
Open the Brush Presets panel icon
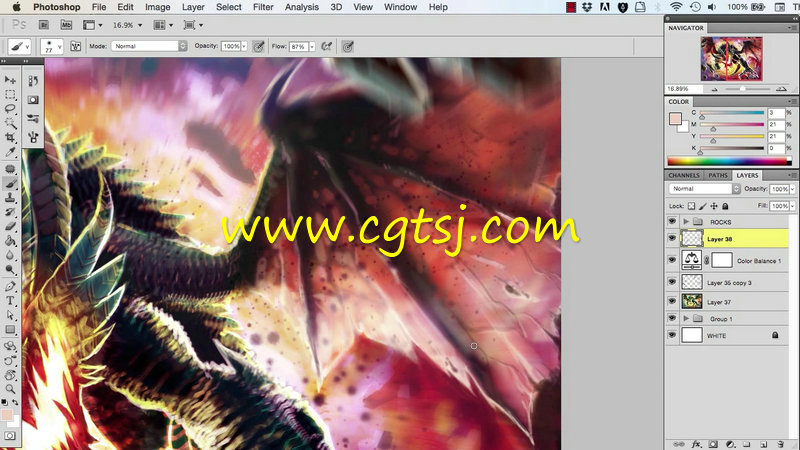click(x=33, y=118)
